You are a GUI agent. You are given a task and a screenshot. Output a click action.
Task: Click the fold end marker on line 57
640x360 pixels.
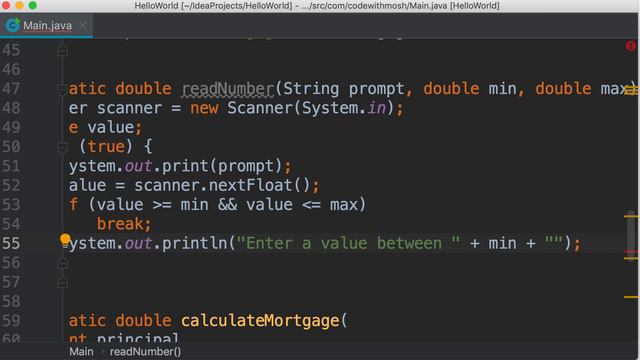(x=62, y=282)
